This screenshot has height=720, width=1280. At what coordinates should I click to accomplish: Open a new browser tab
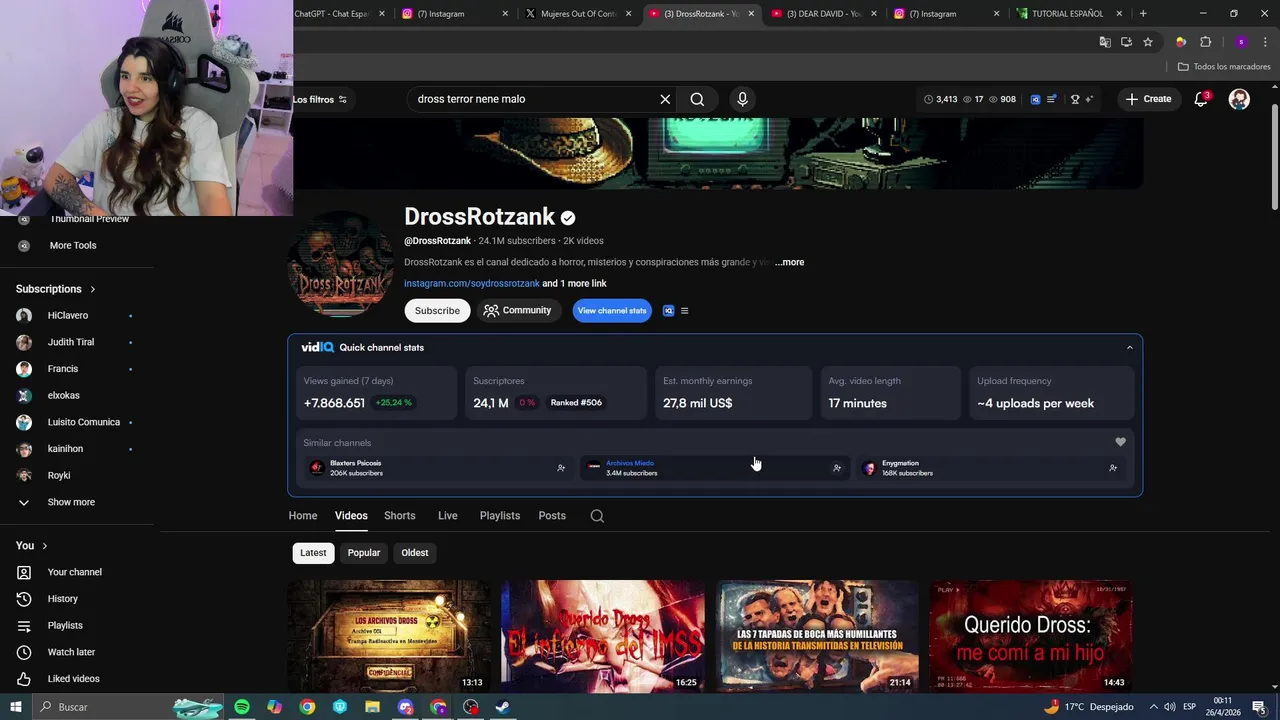coord(1143,14)
